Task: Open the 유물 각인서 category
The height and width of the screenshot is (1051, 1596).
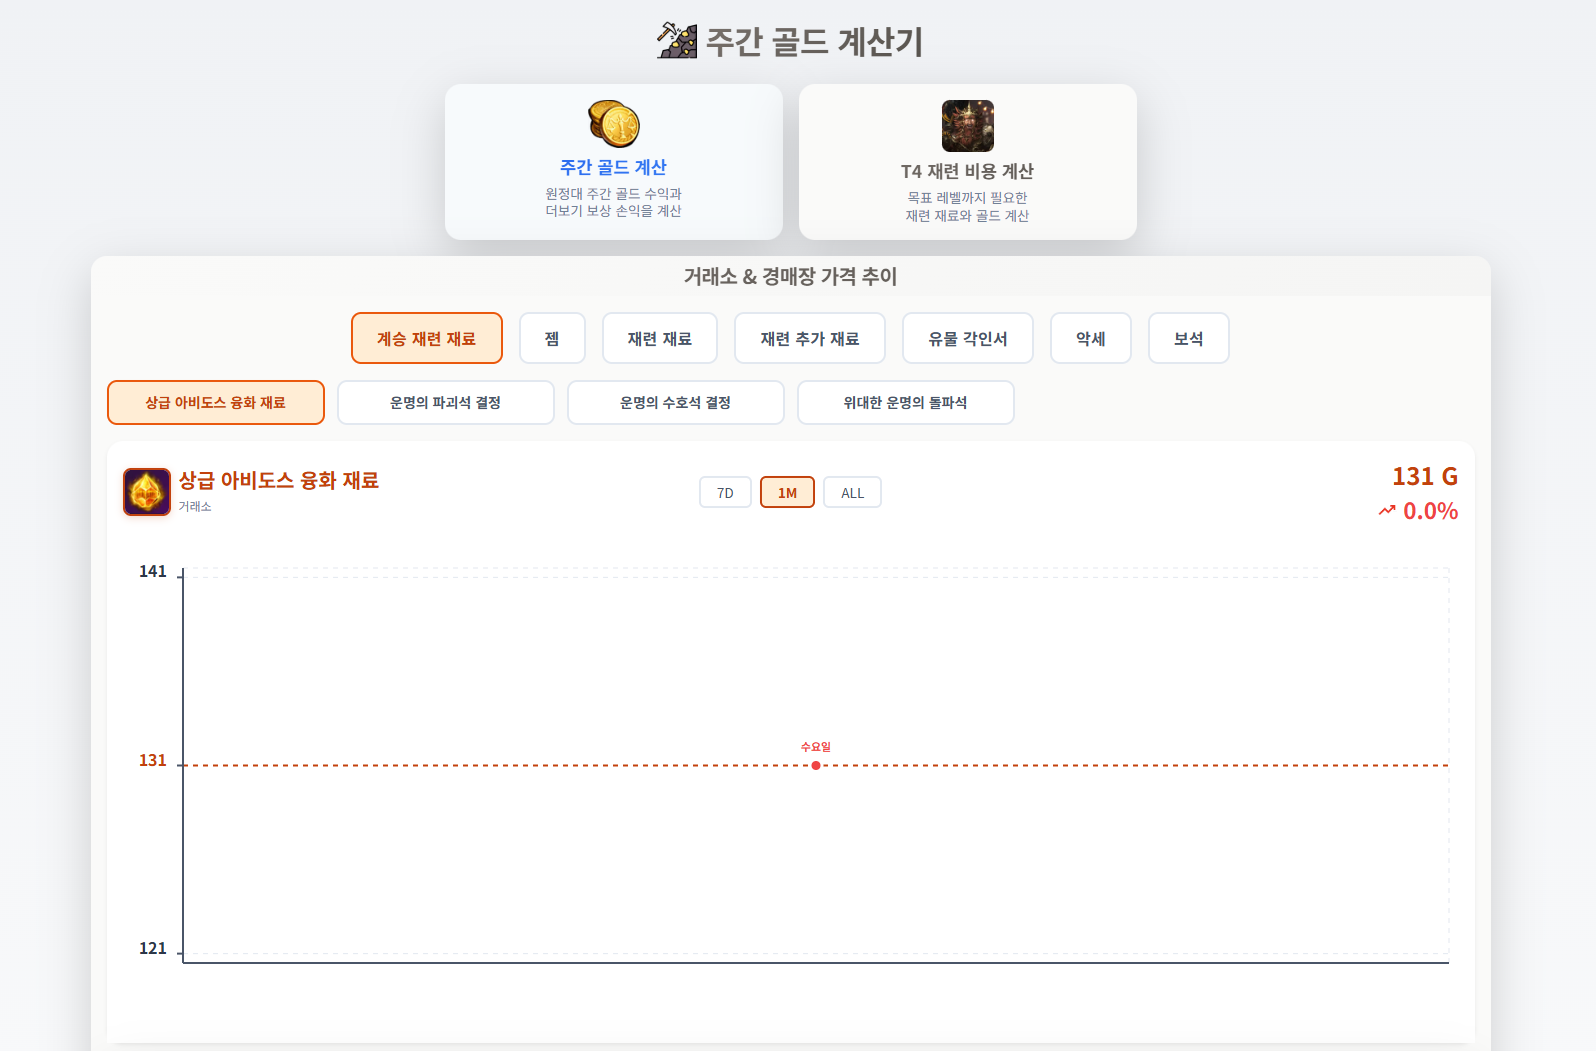Action: coord(967,339)
